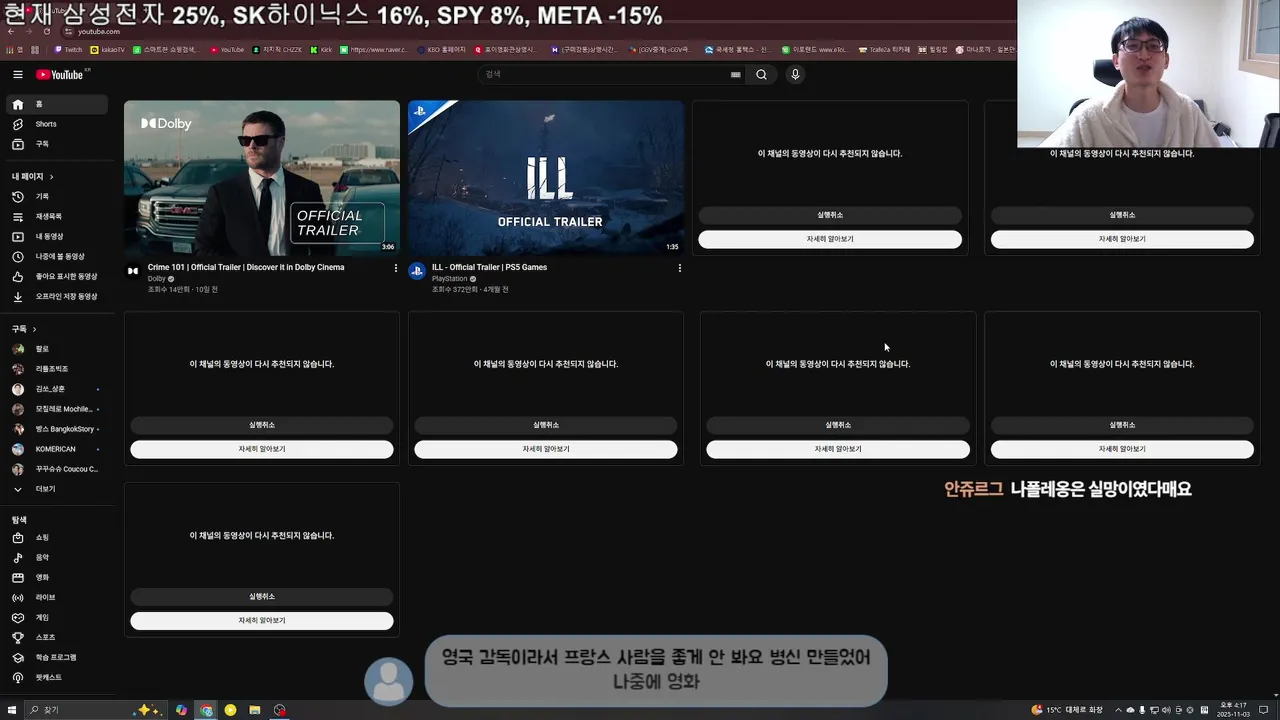
Task: Open 팟캐스트 in the sidebar
Action: point(56,677)
